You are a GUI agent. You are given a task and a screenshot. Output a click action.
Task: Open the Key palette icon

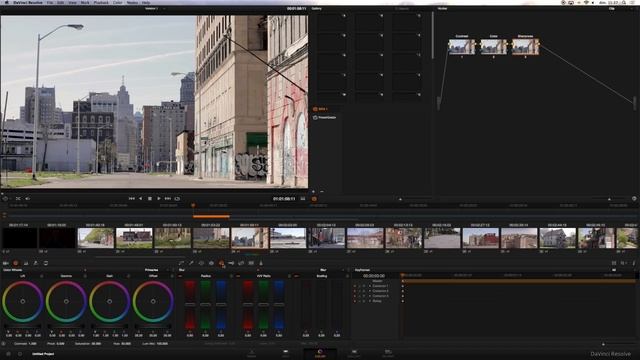(231, 263)
